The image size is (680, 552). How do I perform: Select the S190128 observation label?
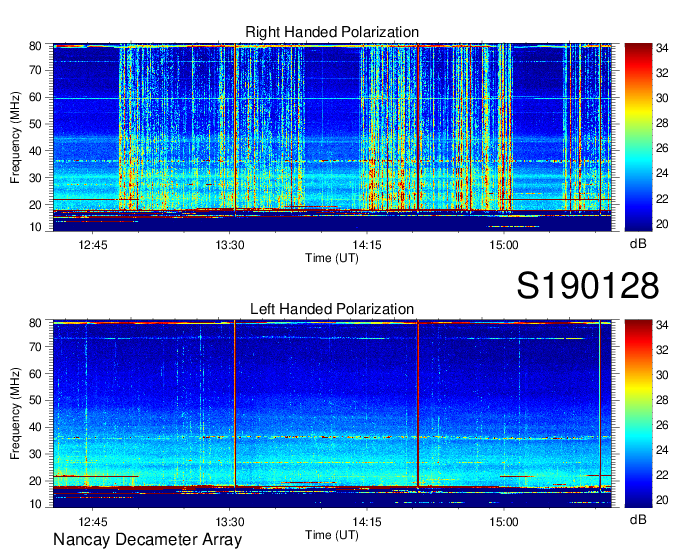(588, 286)
